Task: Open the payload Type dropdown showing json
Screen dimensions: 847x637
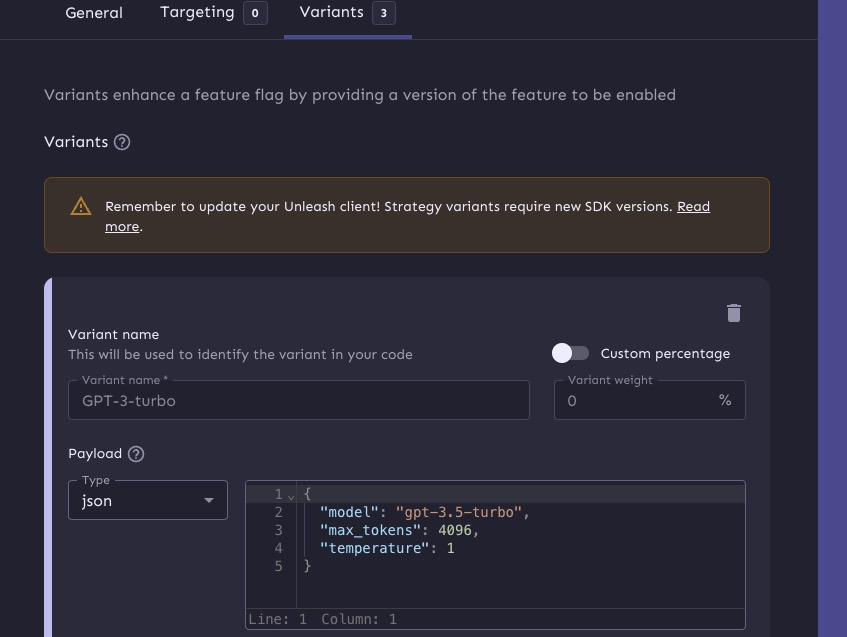Action: [147, 501]
